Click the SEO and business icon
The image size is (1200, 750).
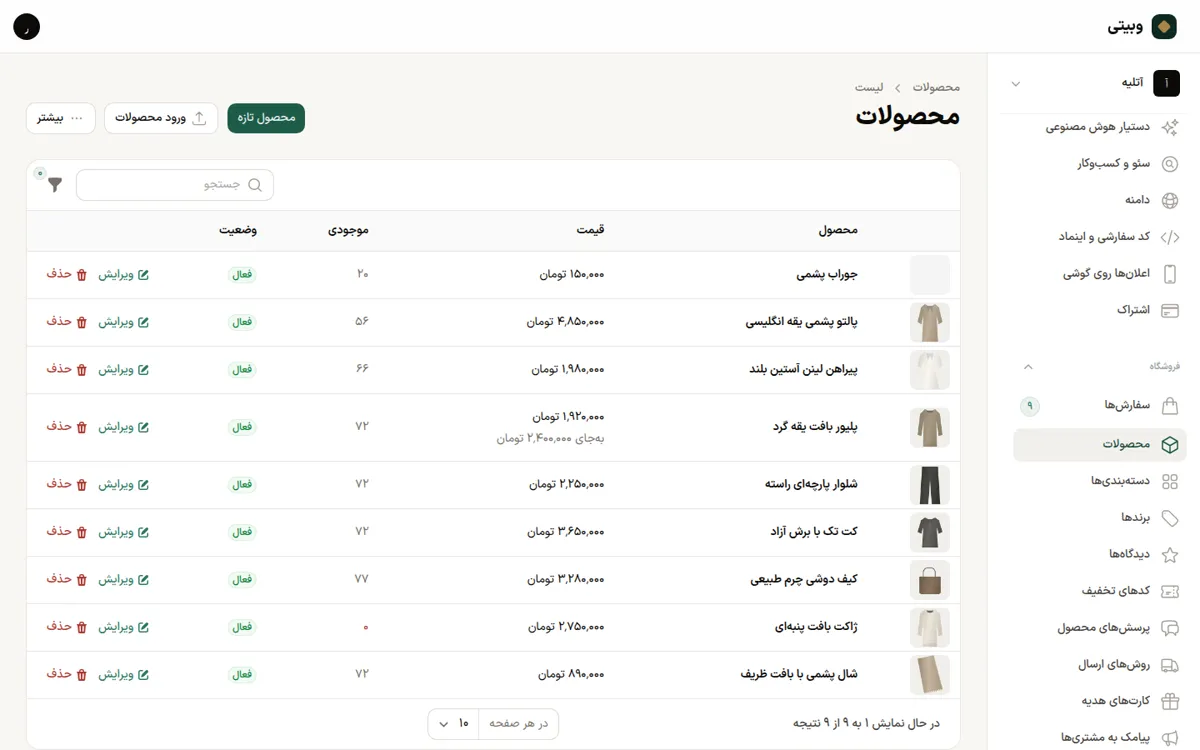[1169, 164]
